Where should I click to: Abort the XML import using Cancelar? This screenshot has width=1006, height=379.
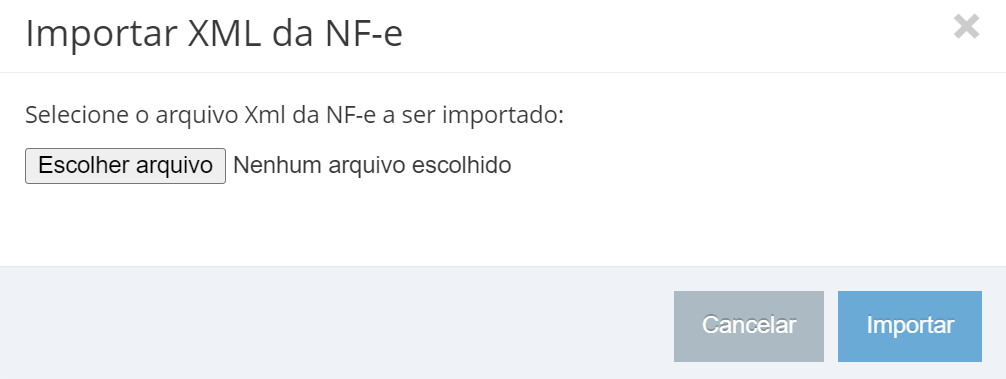coord(749,326)
